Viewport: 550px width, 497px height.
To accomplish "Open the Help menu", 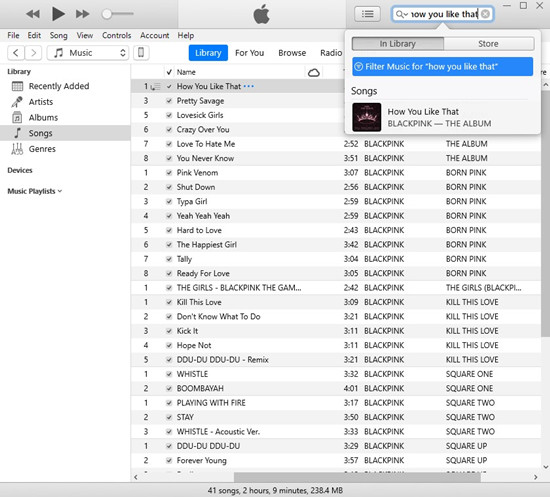I will [186, 35].
